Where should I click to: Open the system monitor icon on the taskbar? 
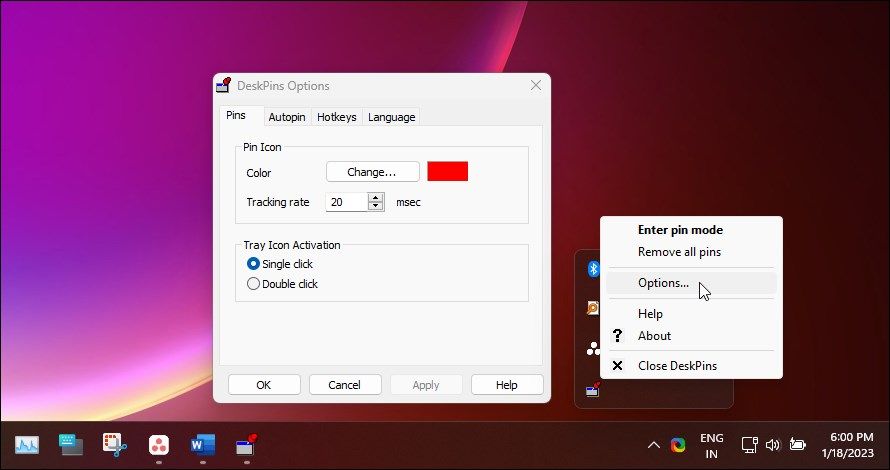[26, 446]
